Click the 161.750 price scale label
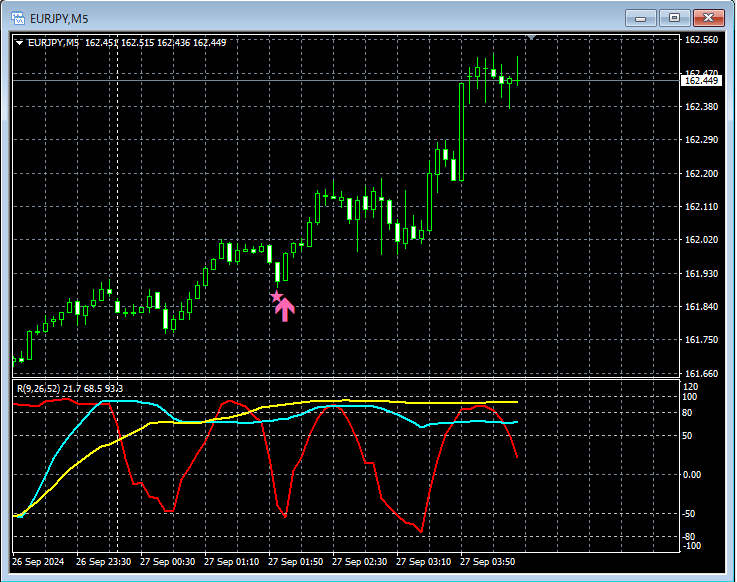 [701, 340]
